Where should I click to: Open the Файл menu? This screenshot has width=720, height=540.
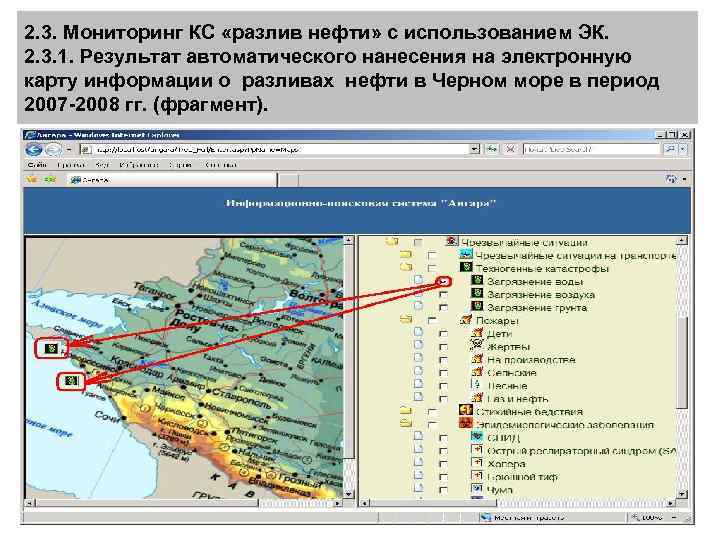coord(37,165)
